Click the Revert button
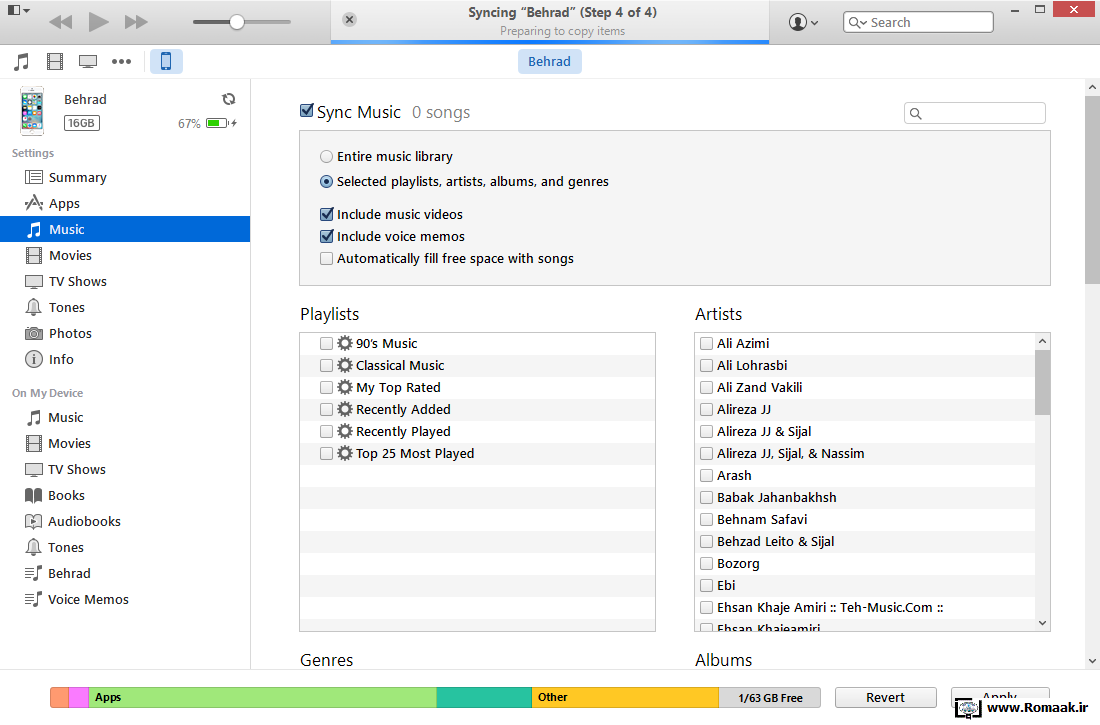 [885, 698]
